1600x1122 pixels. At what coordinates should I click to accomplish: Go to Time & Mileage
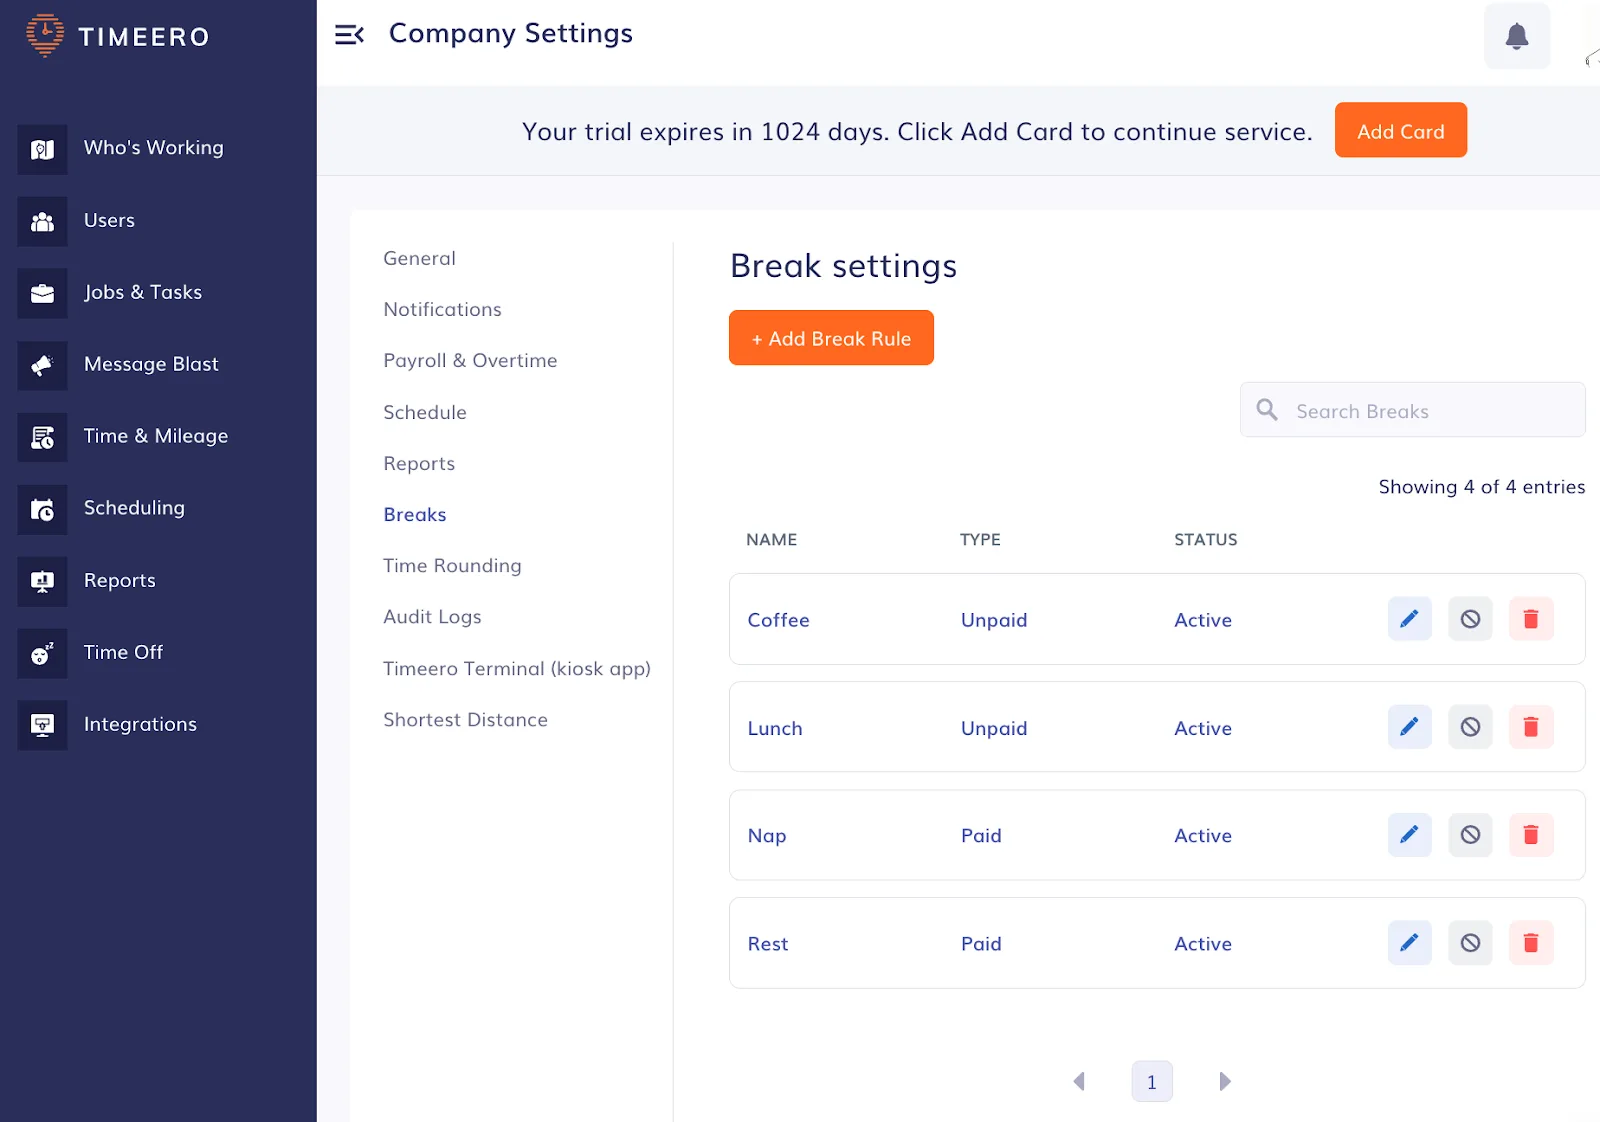156,436
